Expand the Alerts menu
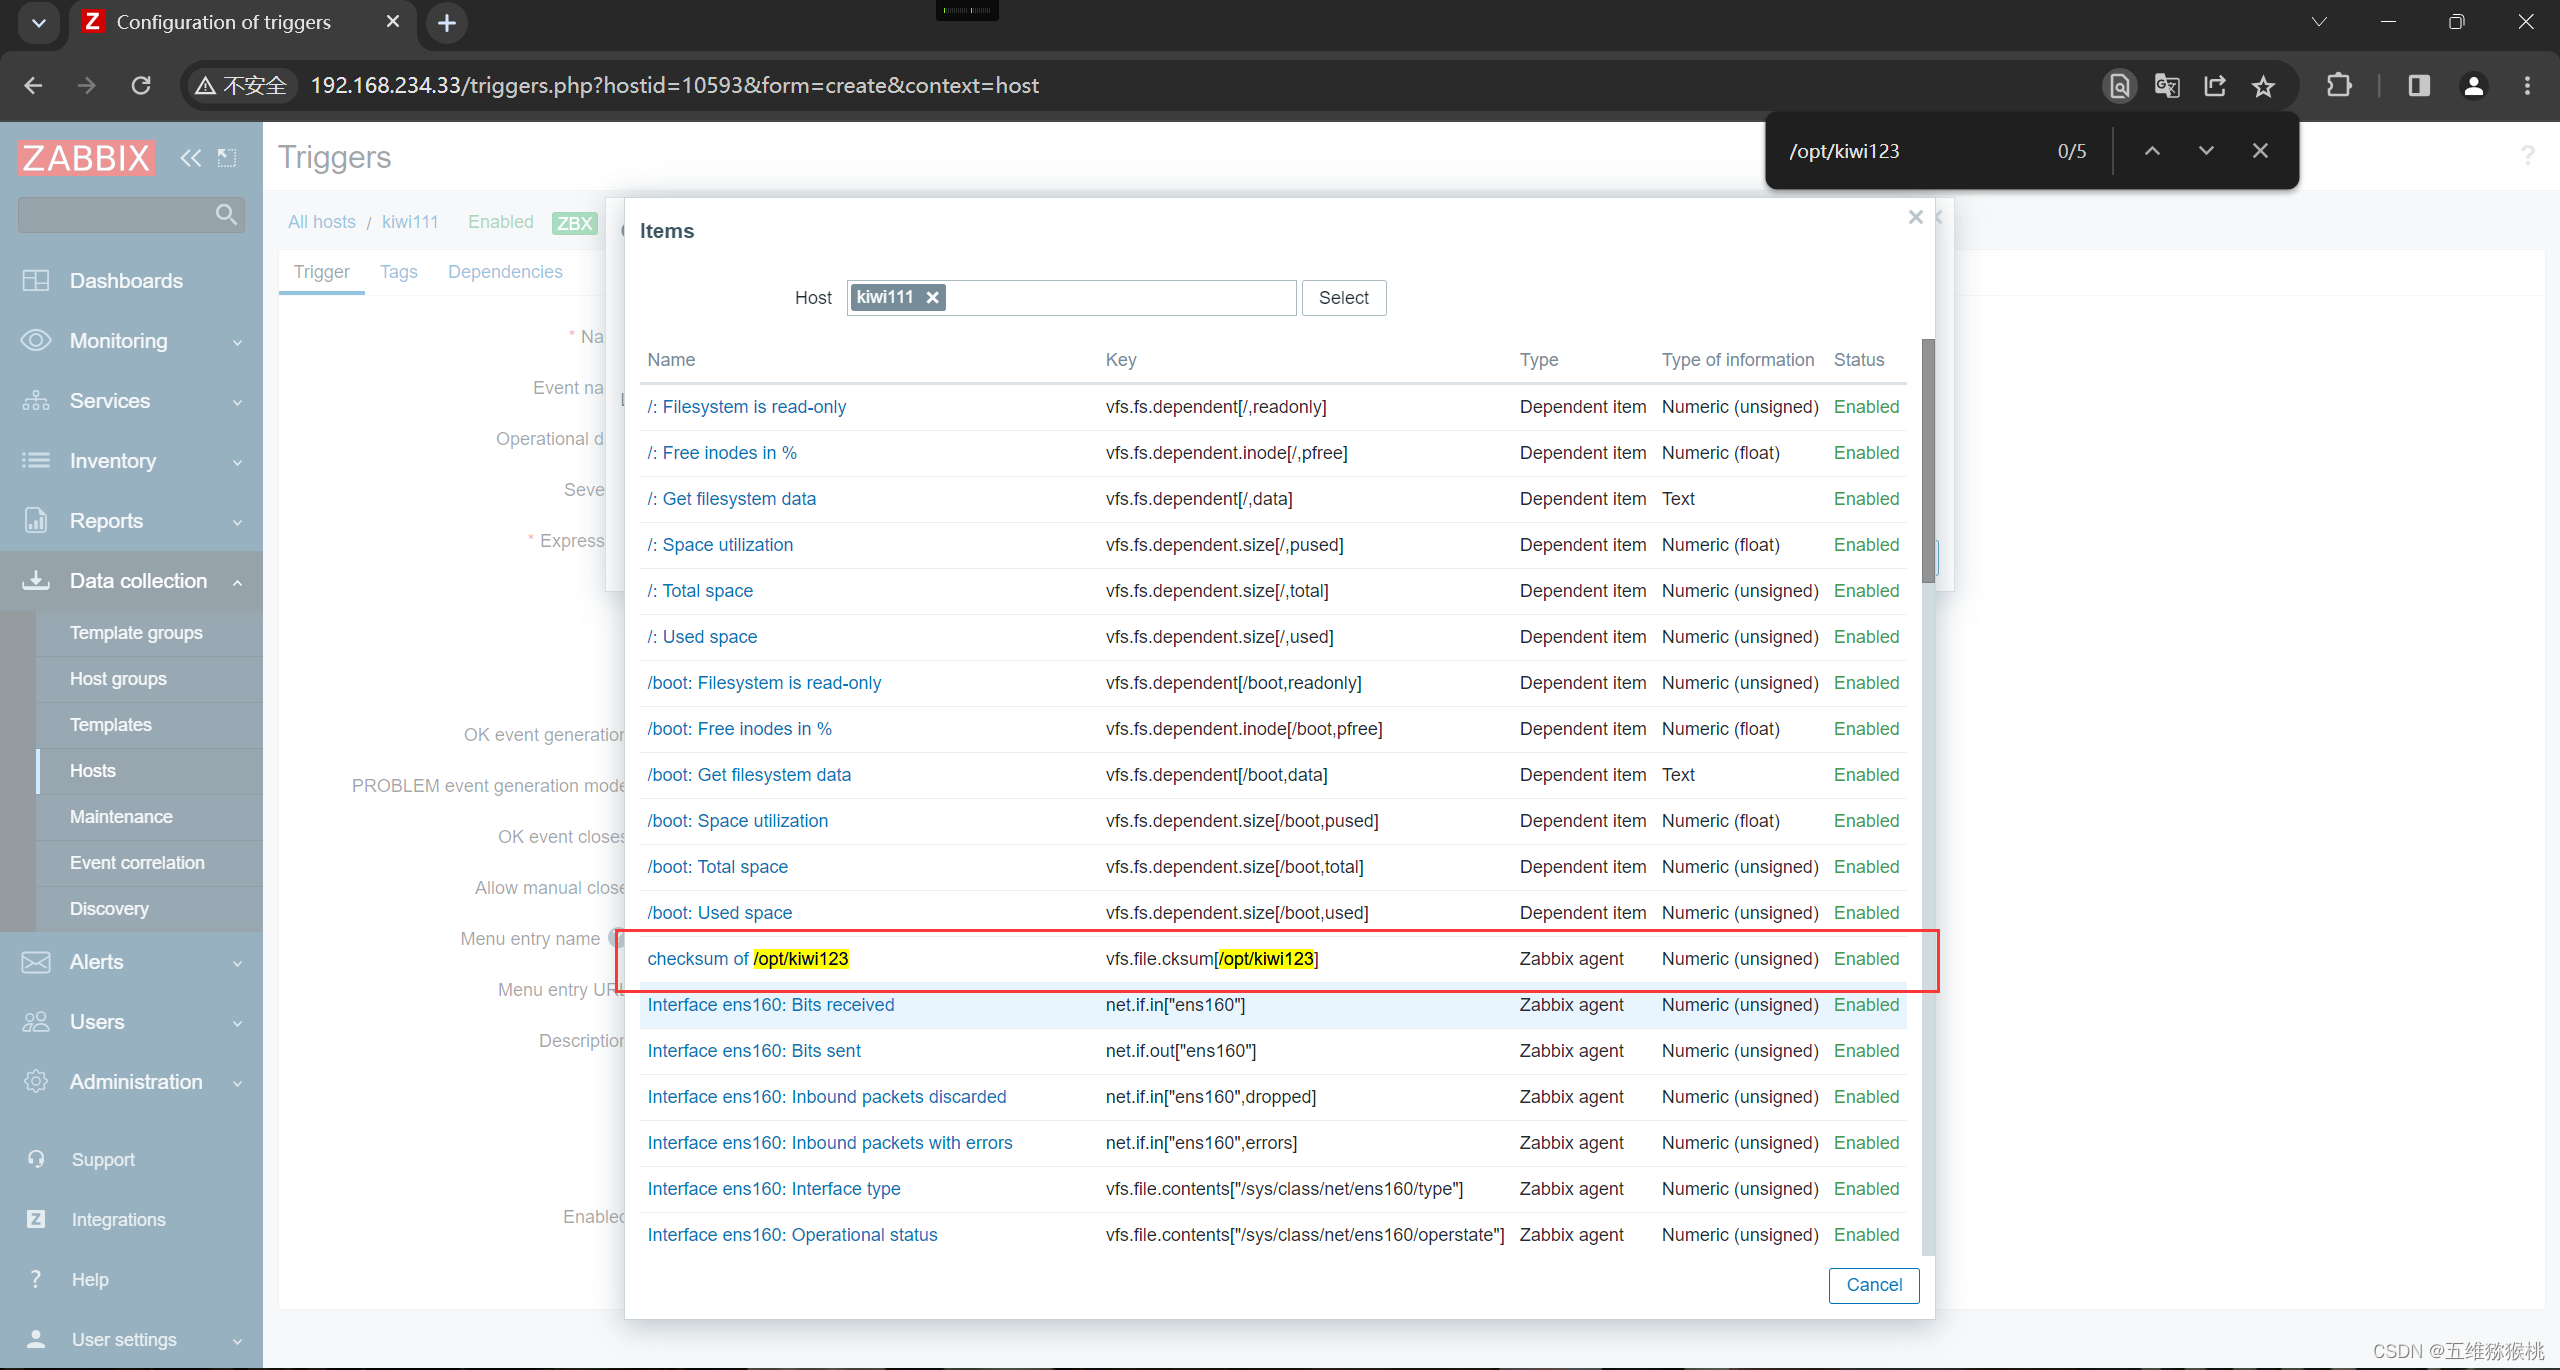Image resolution: width=2560 pixels, height=1370 pixels. click(131, 962)
